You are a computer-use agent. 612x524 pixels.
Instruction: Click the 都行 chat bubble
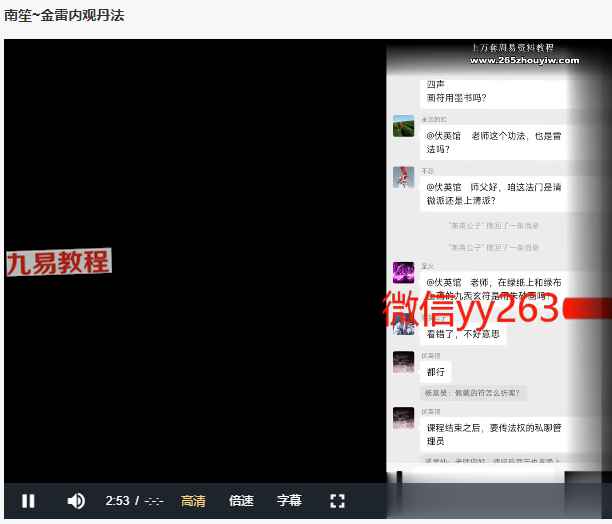point(436,372)
